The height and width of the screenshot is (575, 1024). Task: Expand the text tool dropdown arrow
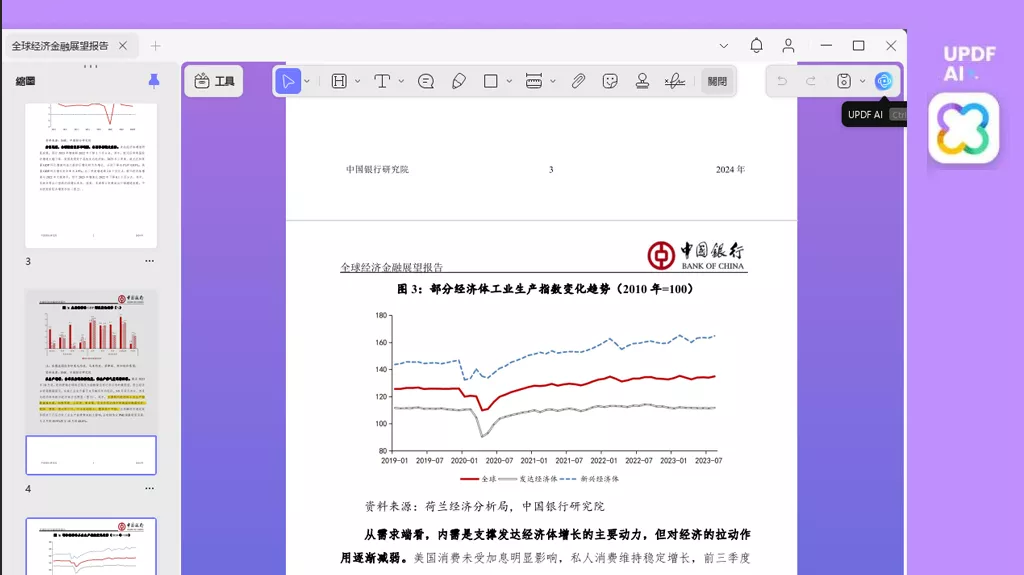coord(401,82)
